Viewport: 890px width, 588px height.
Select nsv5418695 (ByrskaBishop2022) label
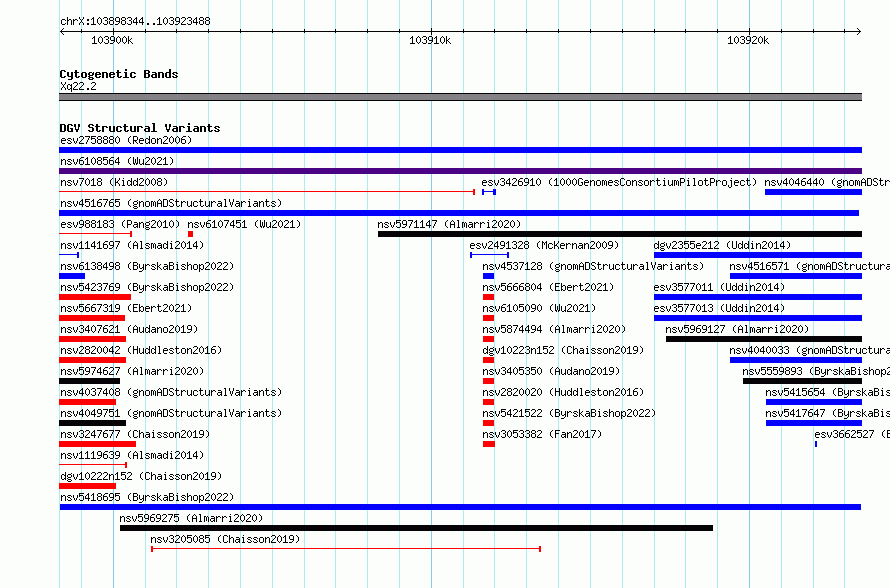click(x=147, y=497)
